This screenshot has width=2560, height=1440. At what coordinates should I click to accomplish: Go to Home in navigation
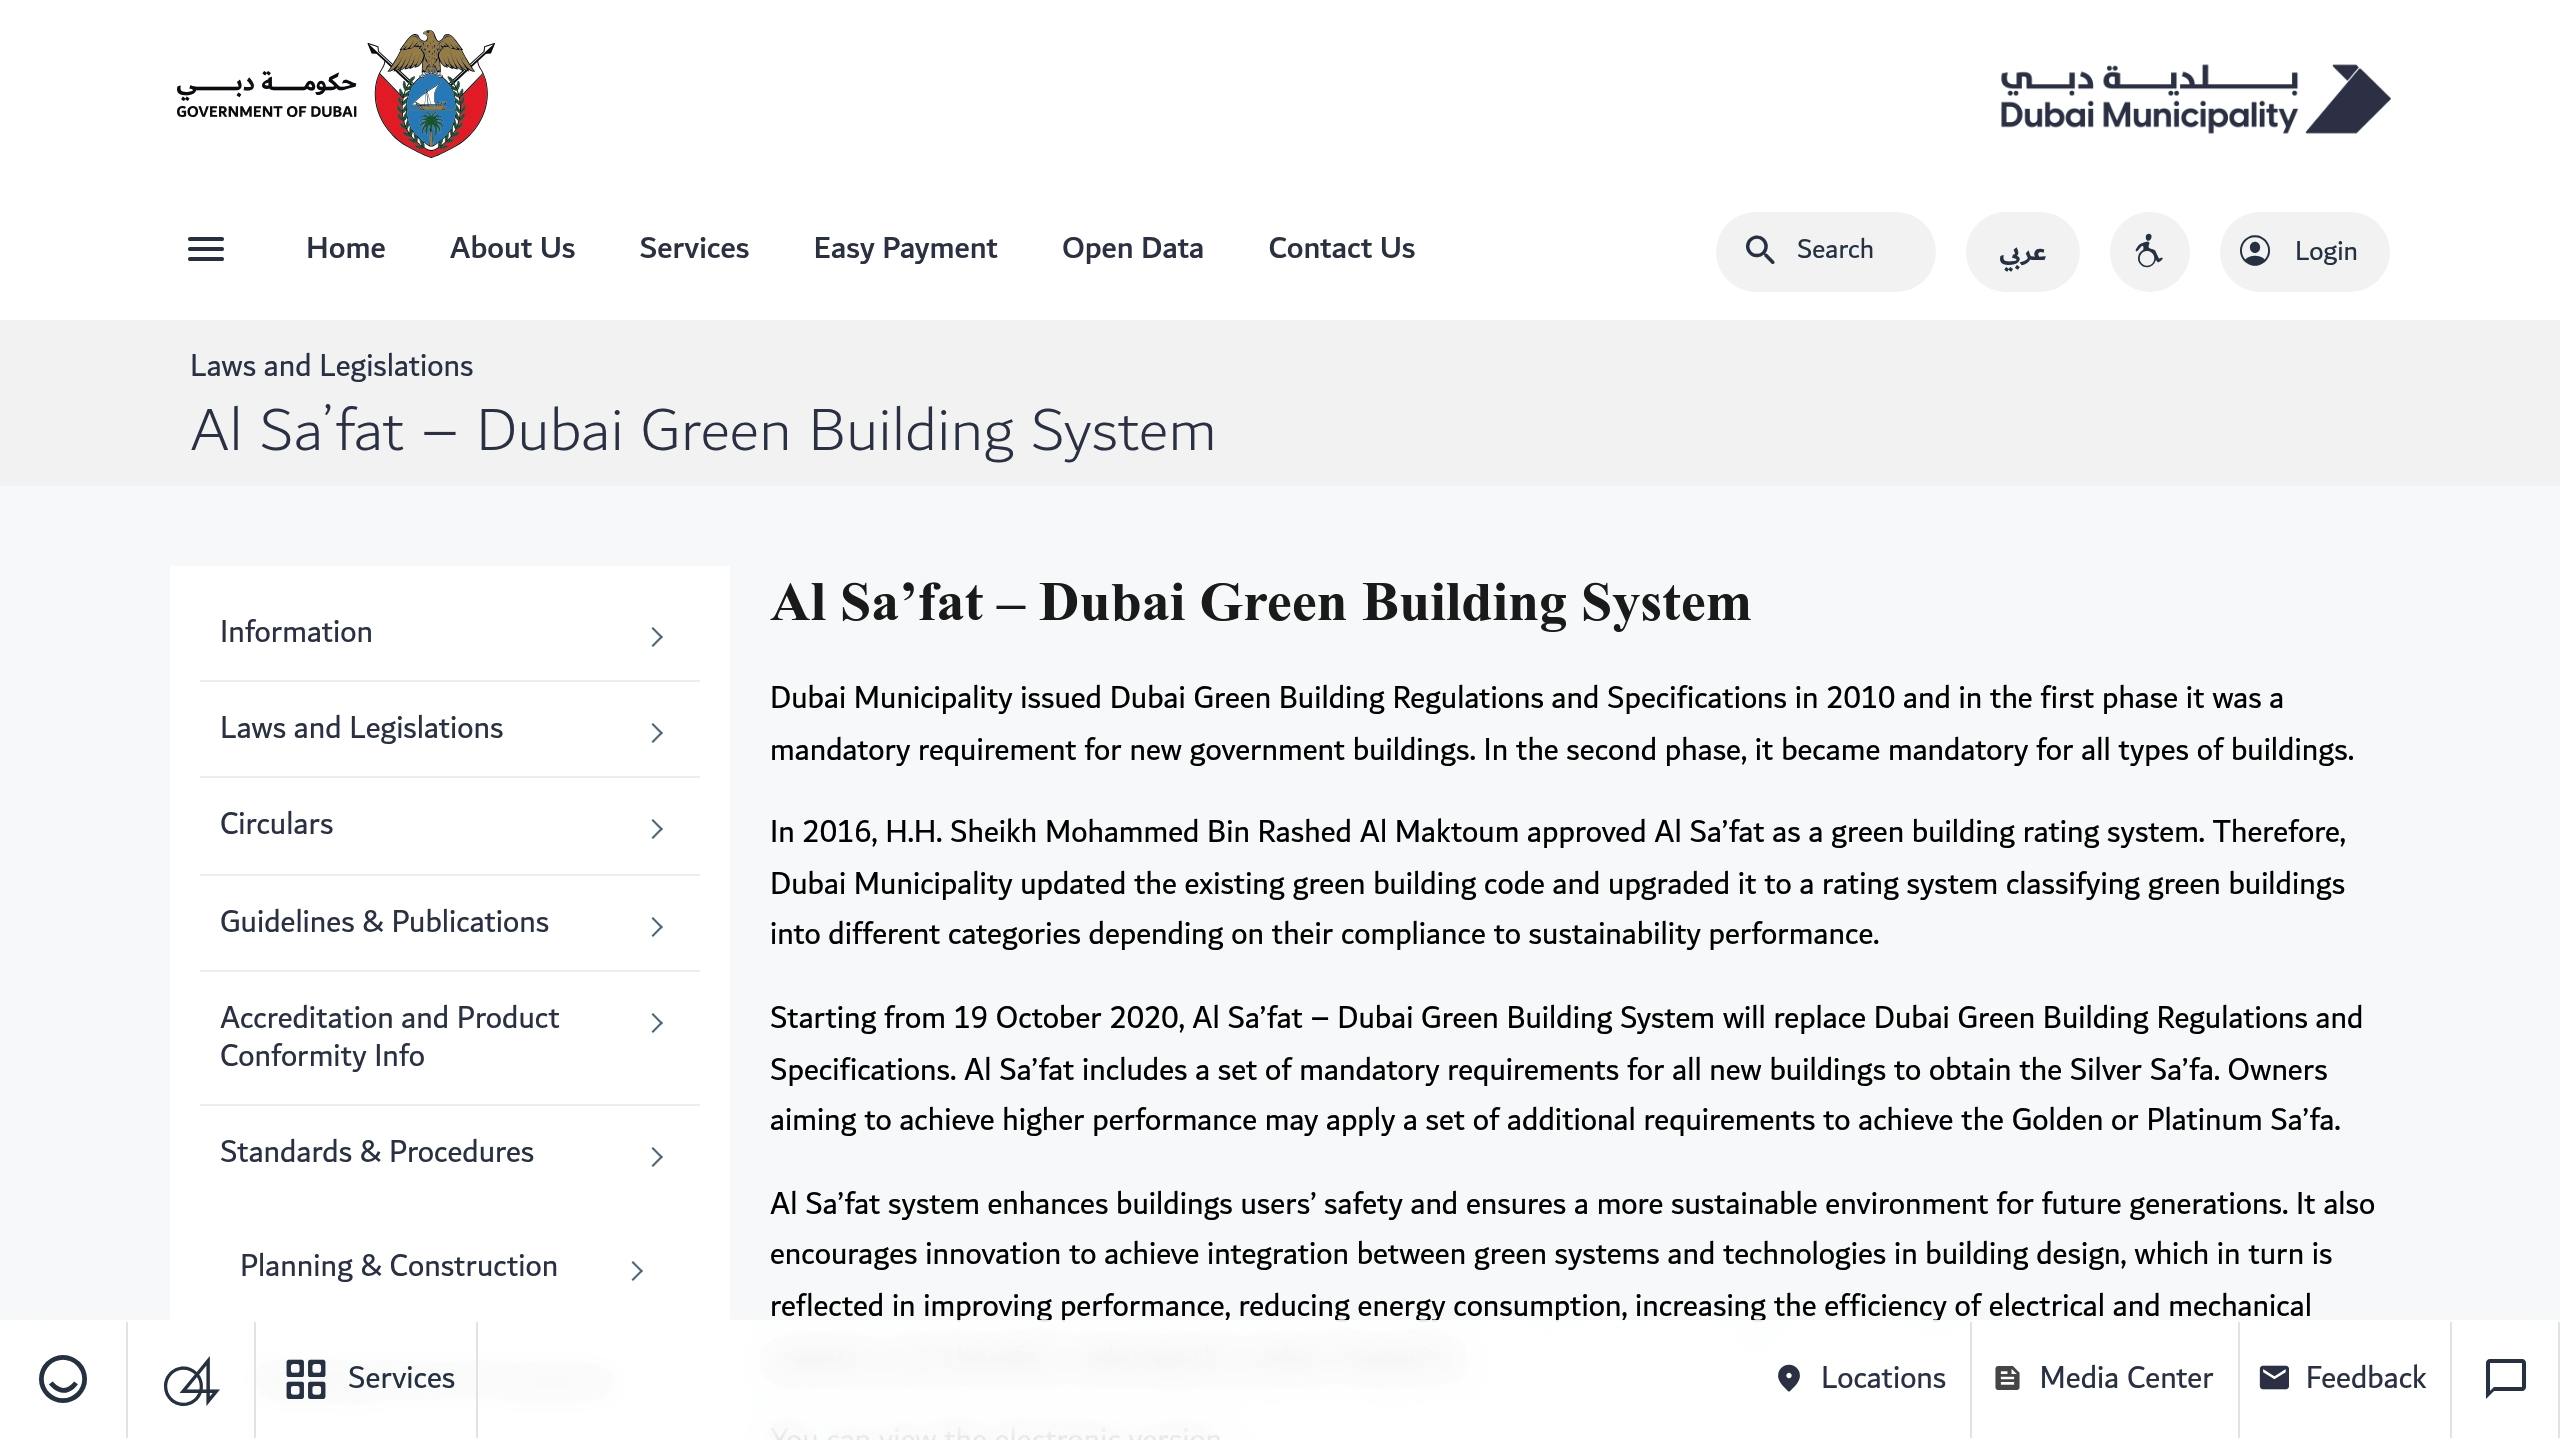click(345, 248)
